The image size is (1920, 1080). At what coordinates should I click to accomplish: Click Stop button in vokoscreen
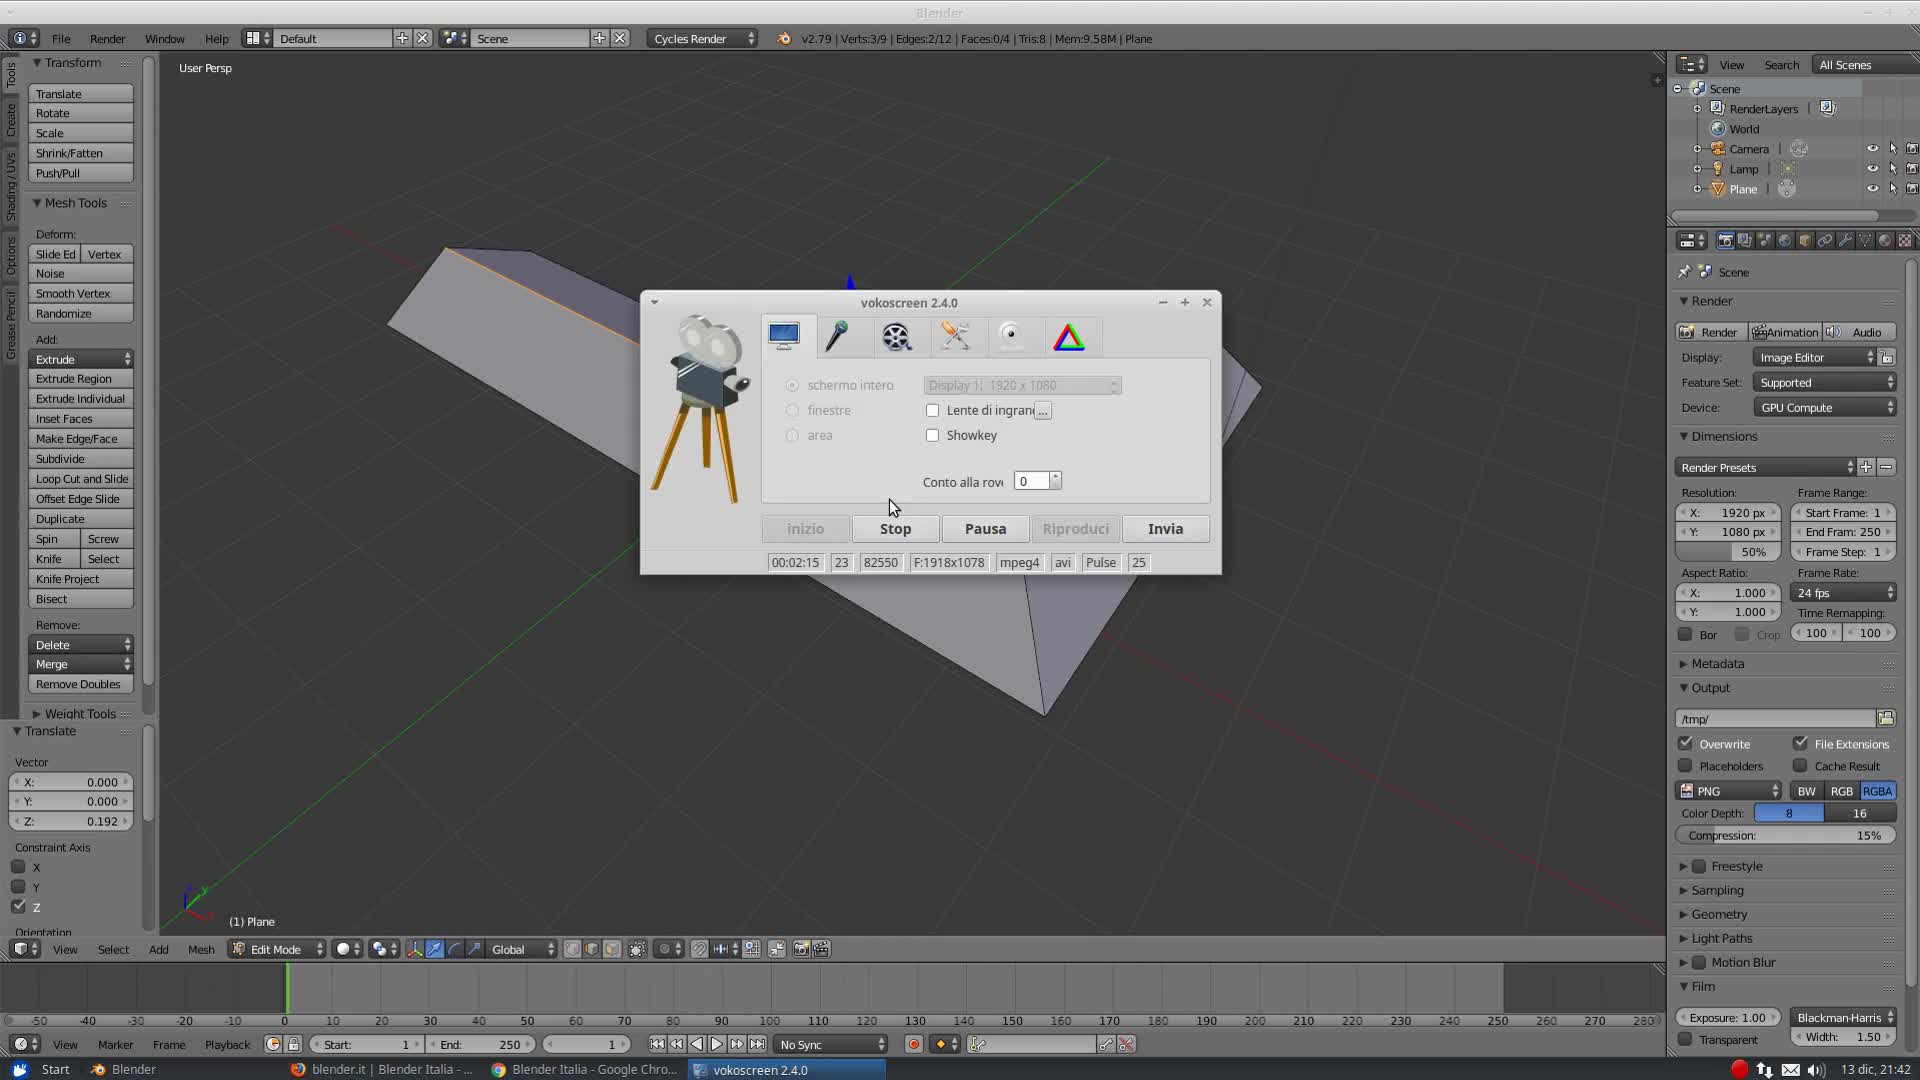(x=895, y=527)
